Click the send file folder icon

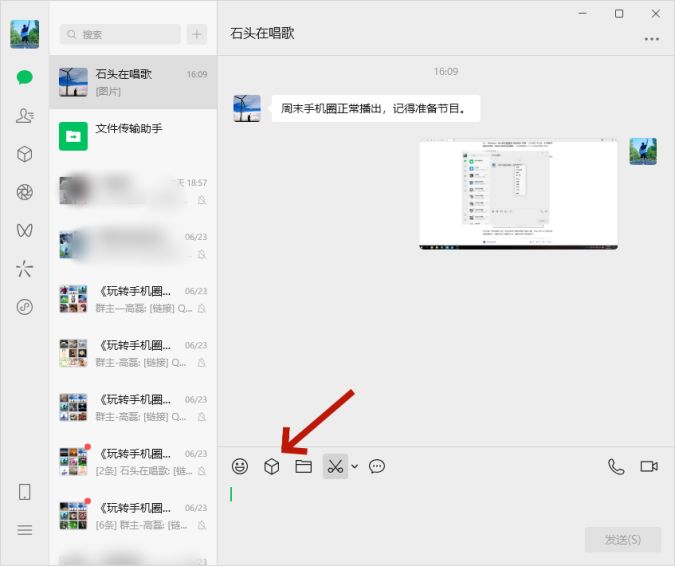pos(303,466)
